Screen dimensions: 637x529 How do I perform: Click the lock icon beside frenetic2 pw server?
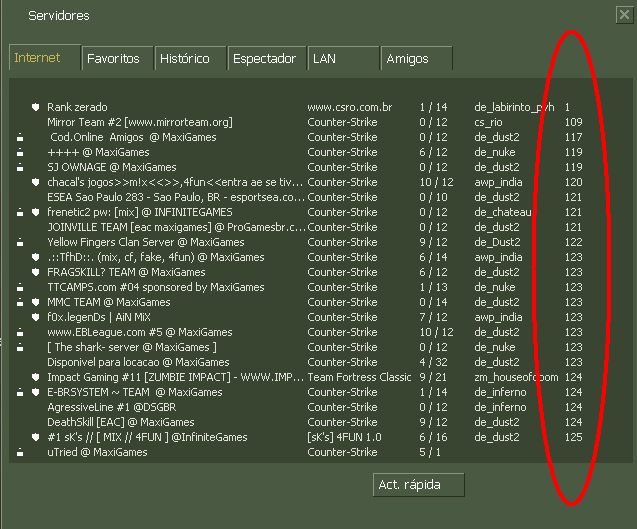coord(20,212)
